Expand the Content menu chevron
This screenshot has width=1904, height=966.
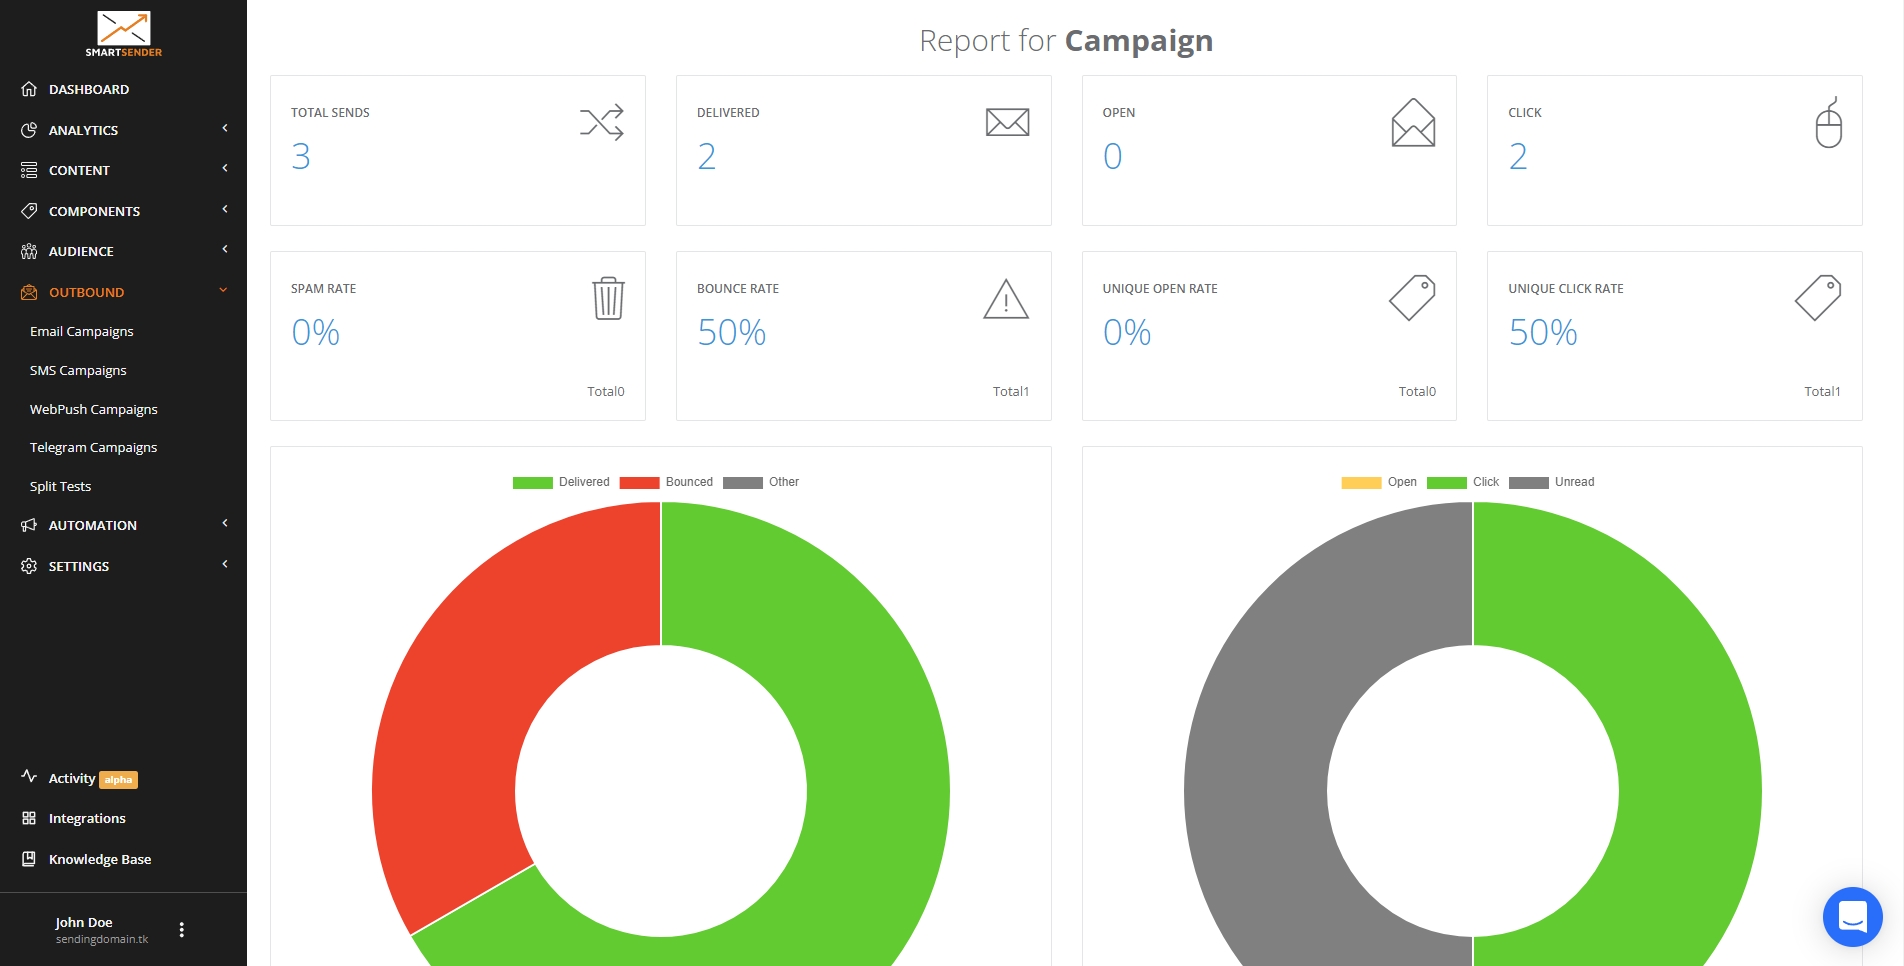(x=225, y=168)
